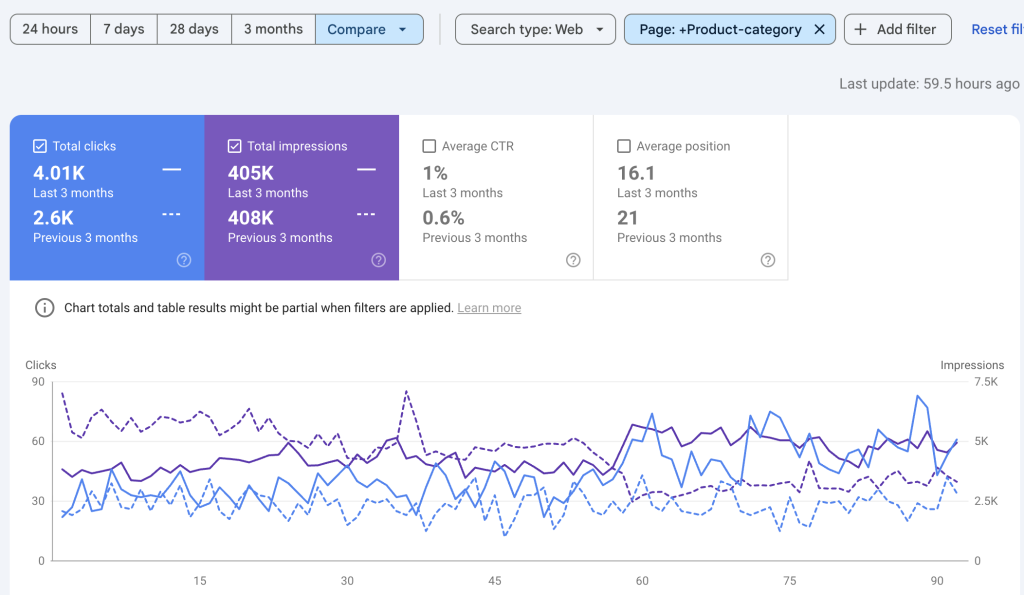Click the 408K previous impressions value
The width and height of the screenshot is (1024, 595).
[x=251, y=217]
